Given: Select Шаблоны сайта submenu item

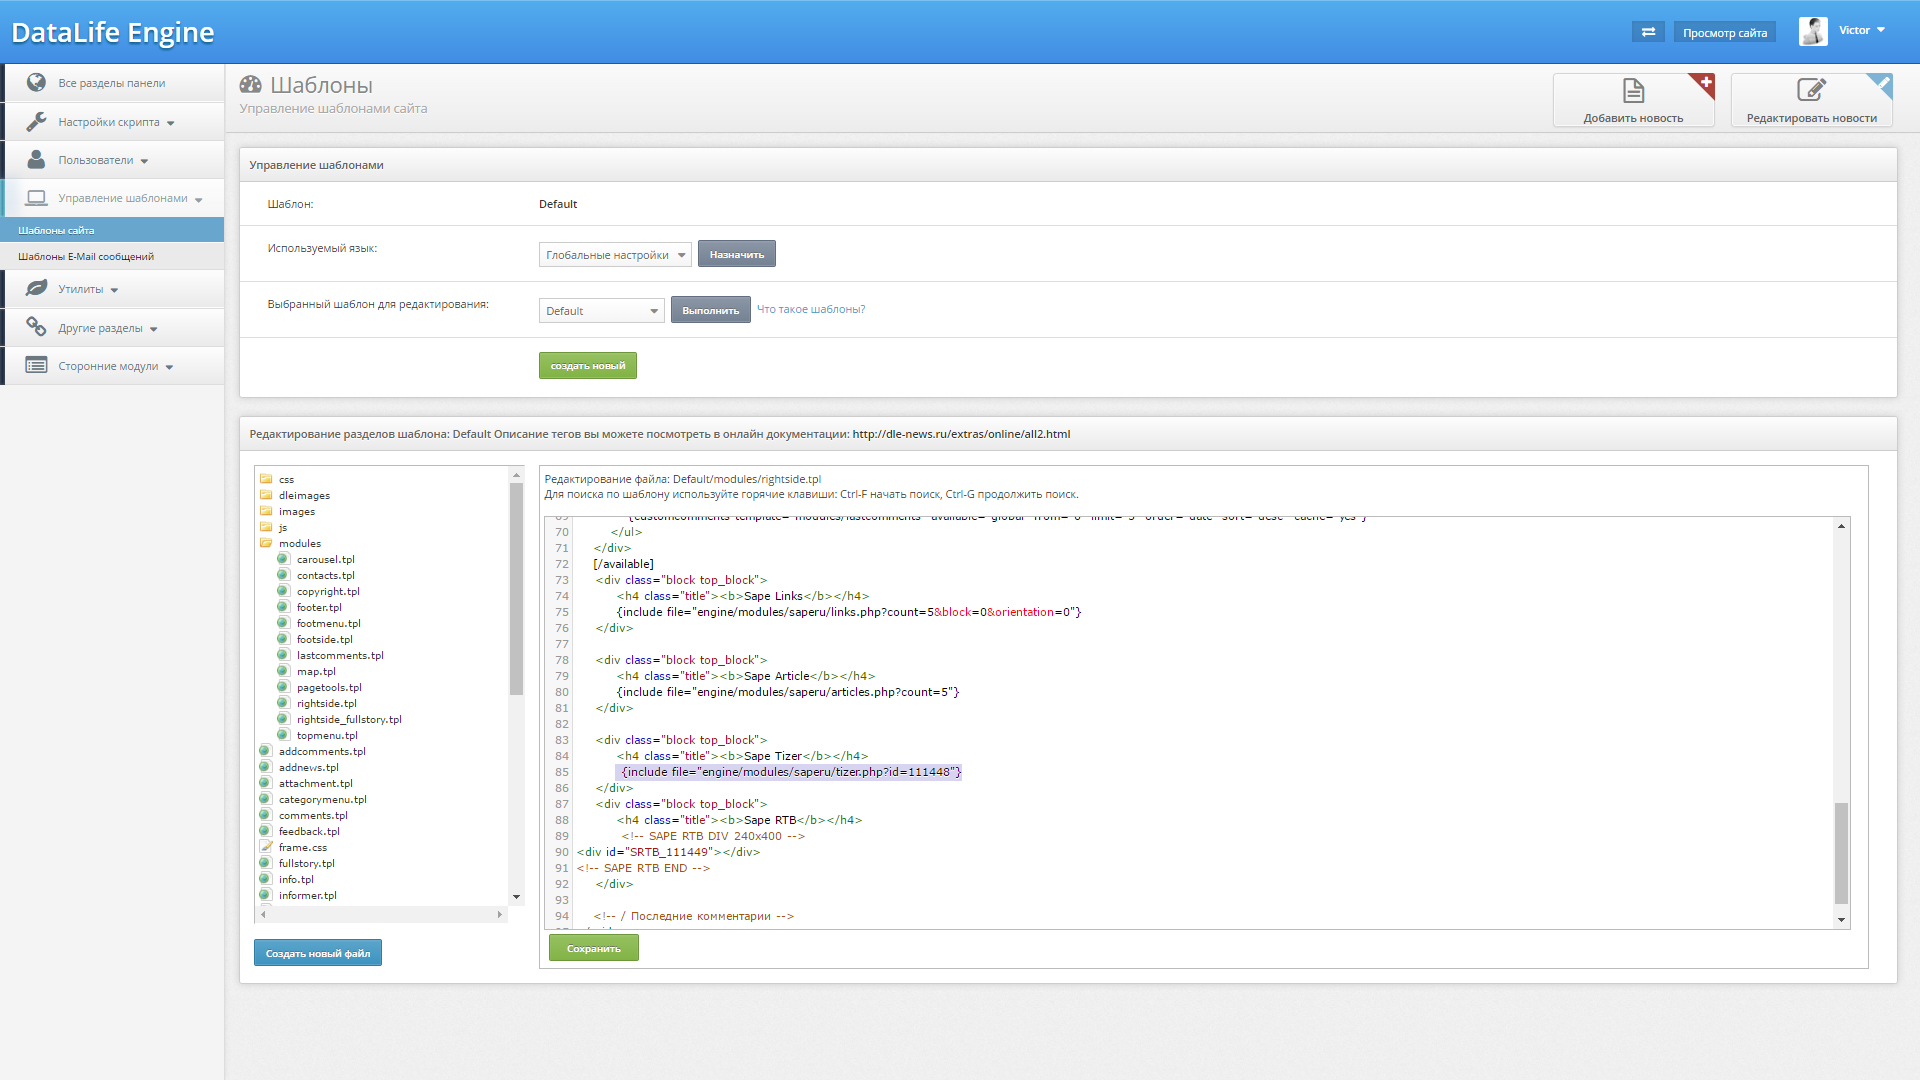Looking at the screenshot, I should (56, 231).
